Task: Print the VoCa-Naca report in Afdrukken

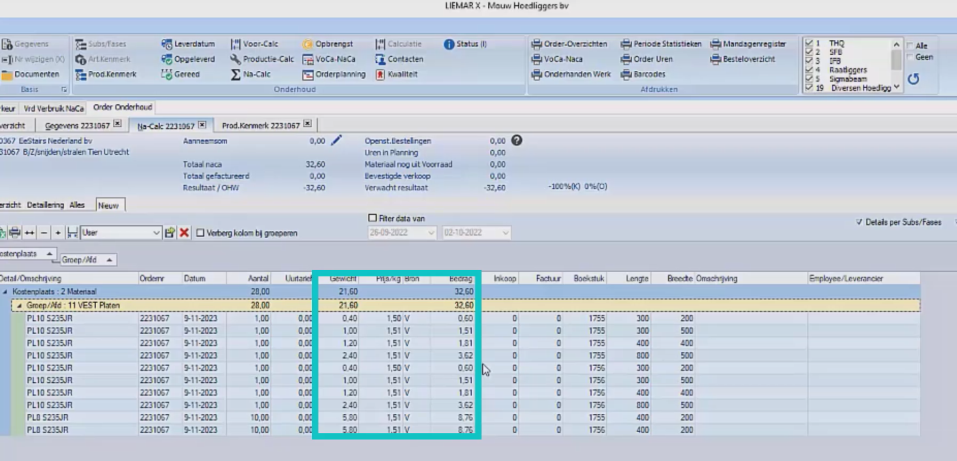Action: point(557,59)
